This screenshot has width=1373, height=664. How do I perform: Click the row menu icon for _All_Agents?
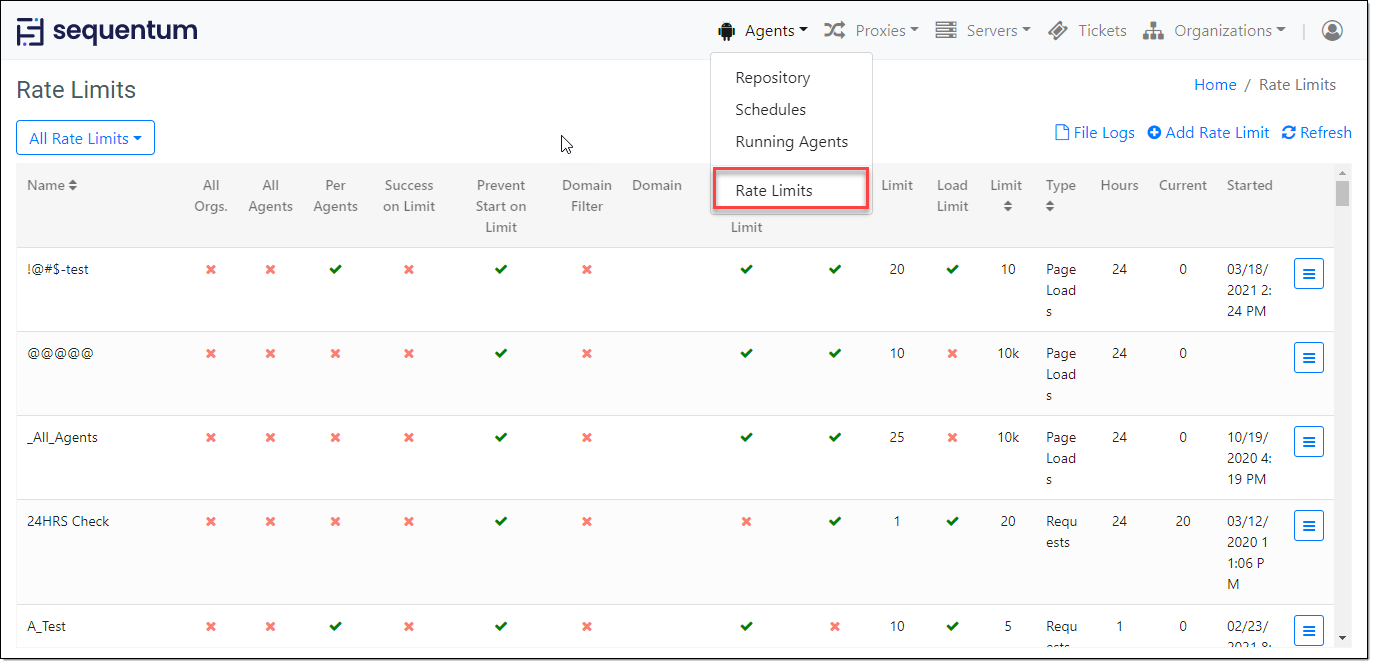(x=1308, y=441)
